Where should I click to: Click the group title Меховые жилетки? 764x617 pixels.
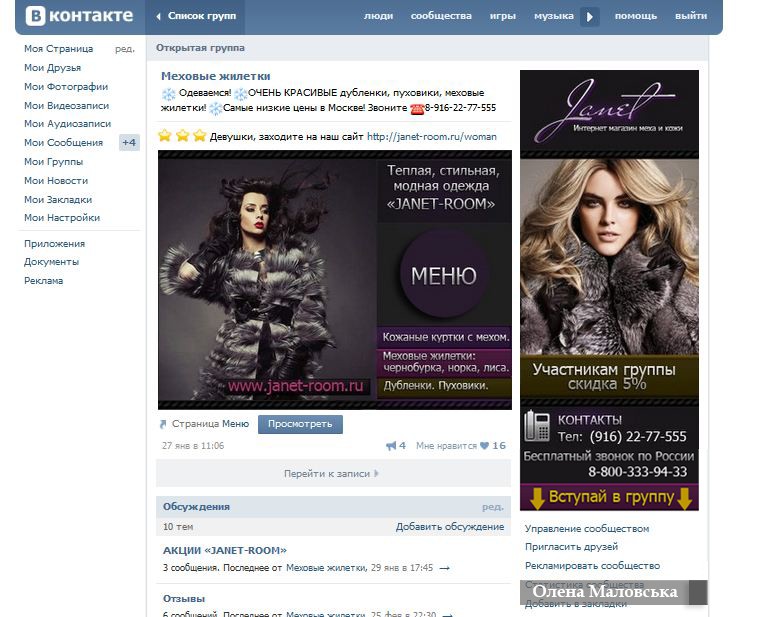(215, 76)
